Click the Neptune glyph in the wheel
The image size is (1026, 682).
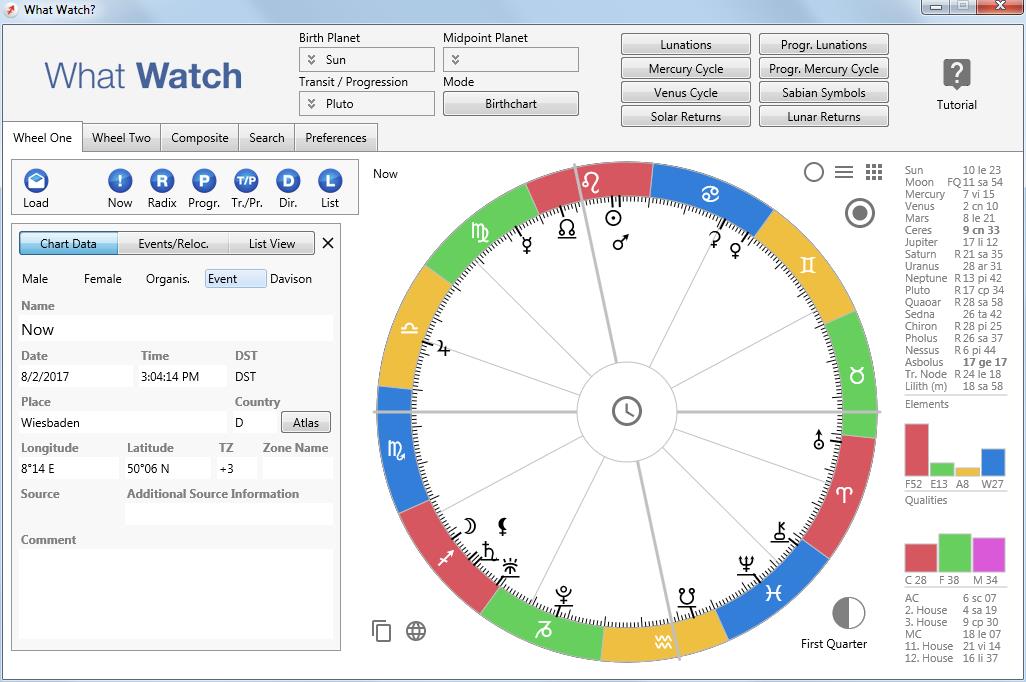747,564
